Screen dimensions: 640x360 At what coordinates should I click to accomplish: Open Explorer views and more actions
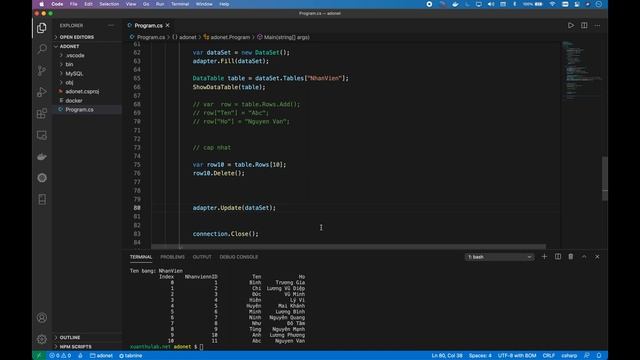coord(111,25)
